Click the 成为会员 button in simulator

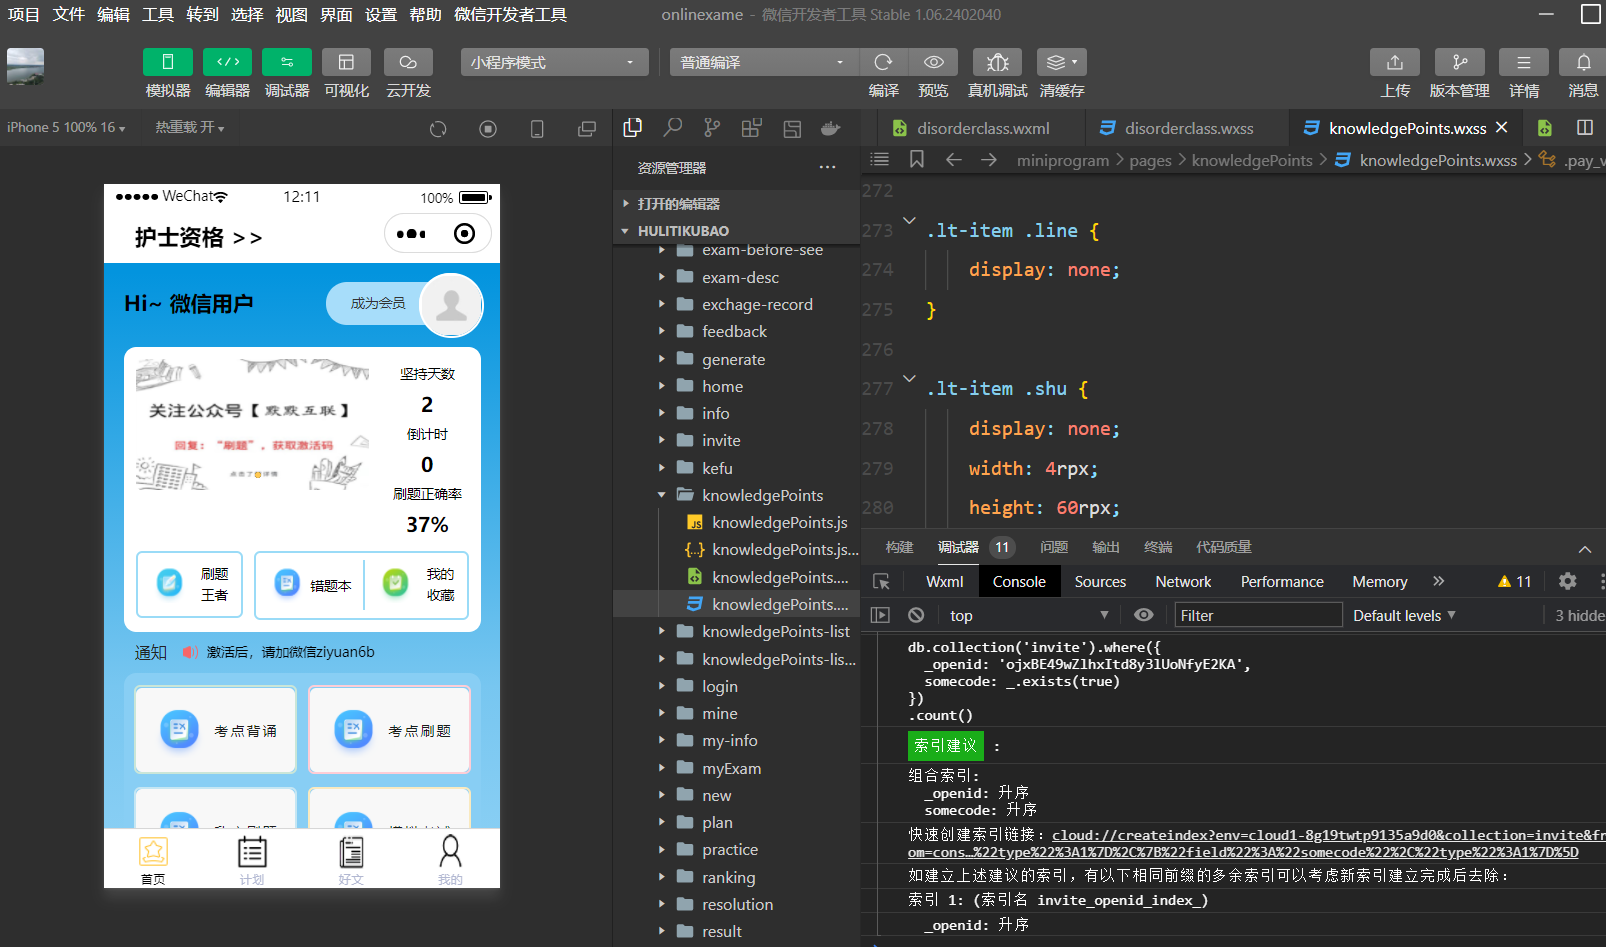pyautogui.click(x=377, y=303)
